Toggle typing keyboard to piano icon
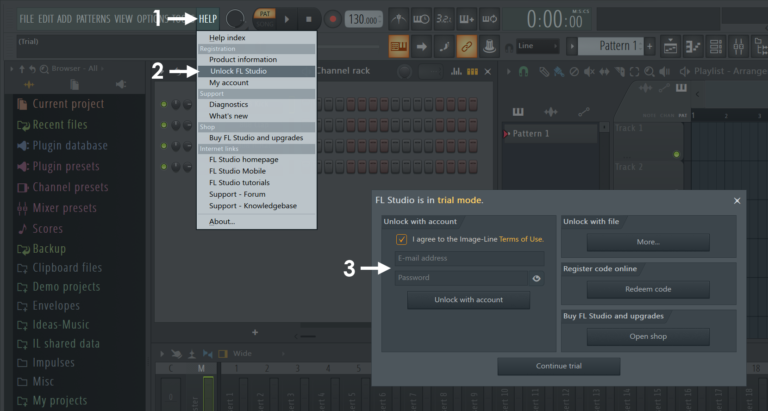 pos(399,47)
